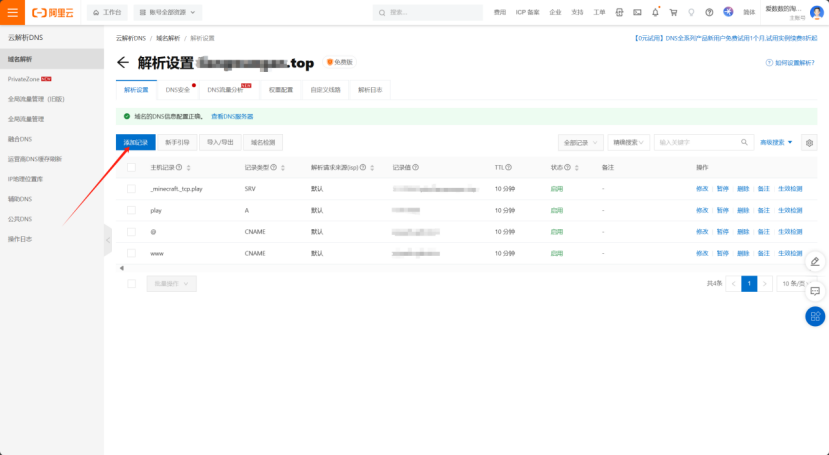The width and height of the screenshot is (829, 455).
Task: Open the notification bell icon
Action: (655, 13)
